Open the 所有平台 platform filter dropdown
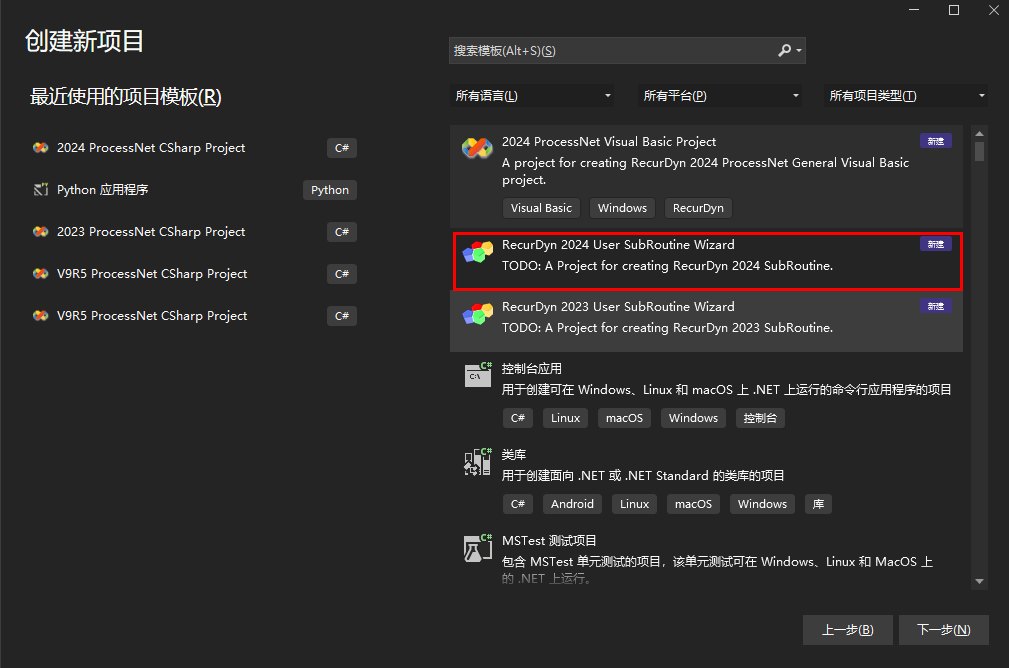Screen dimensions: 1009x668 (719, 96)
